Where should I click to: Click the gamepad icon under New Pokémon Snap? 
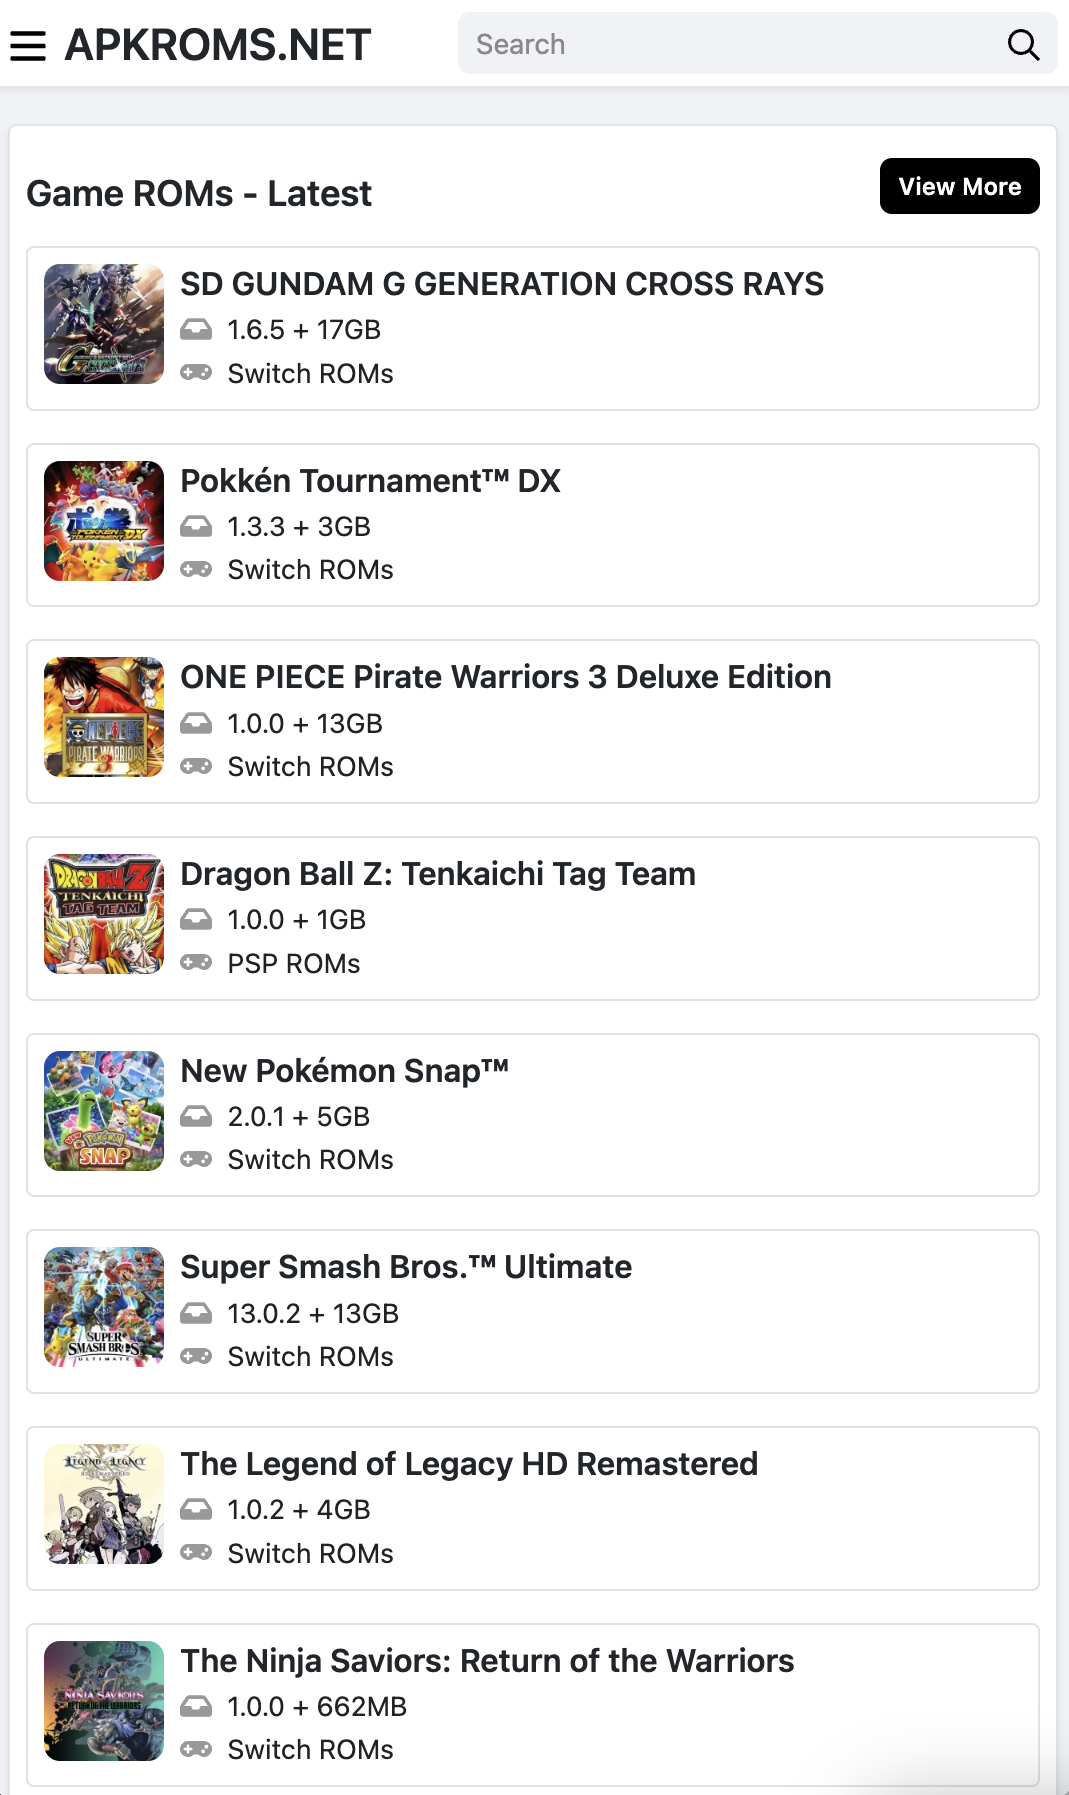pyautogui.click(x=196, y=1159)
